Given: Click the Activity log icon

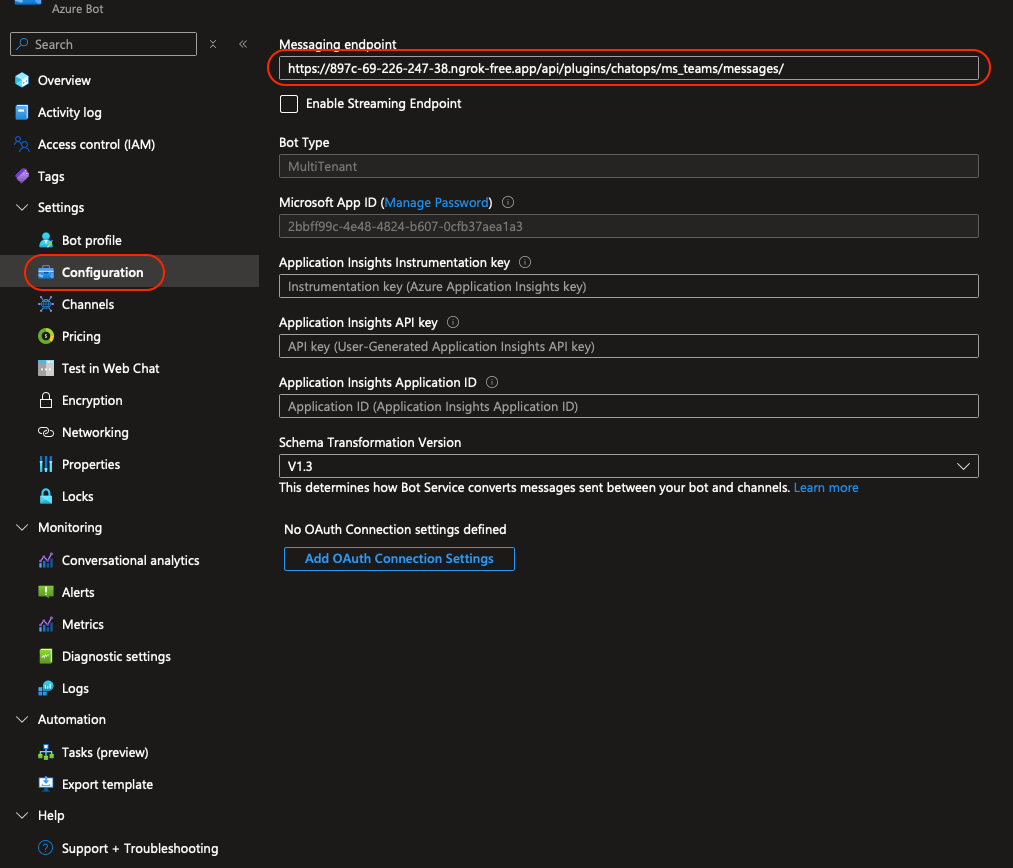Looking at the screenshot, I should [x=22, y=112].
